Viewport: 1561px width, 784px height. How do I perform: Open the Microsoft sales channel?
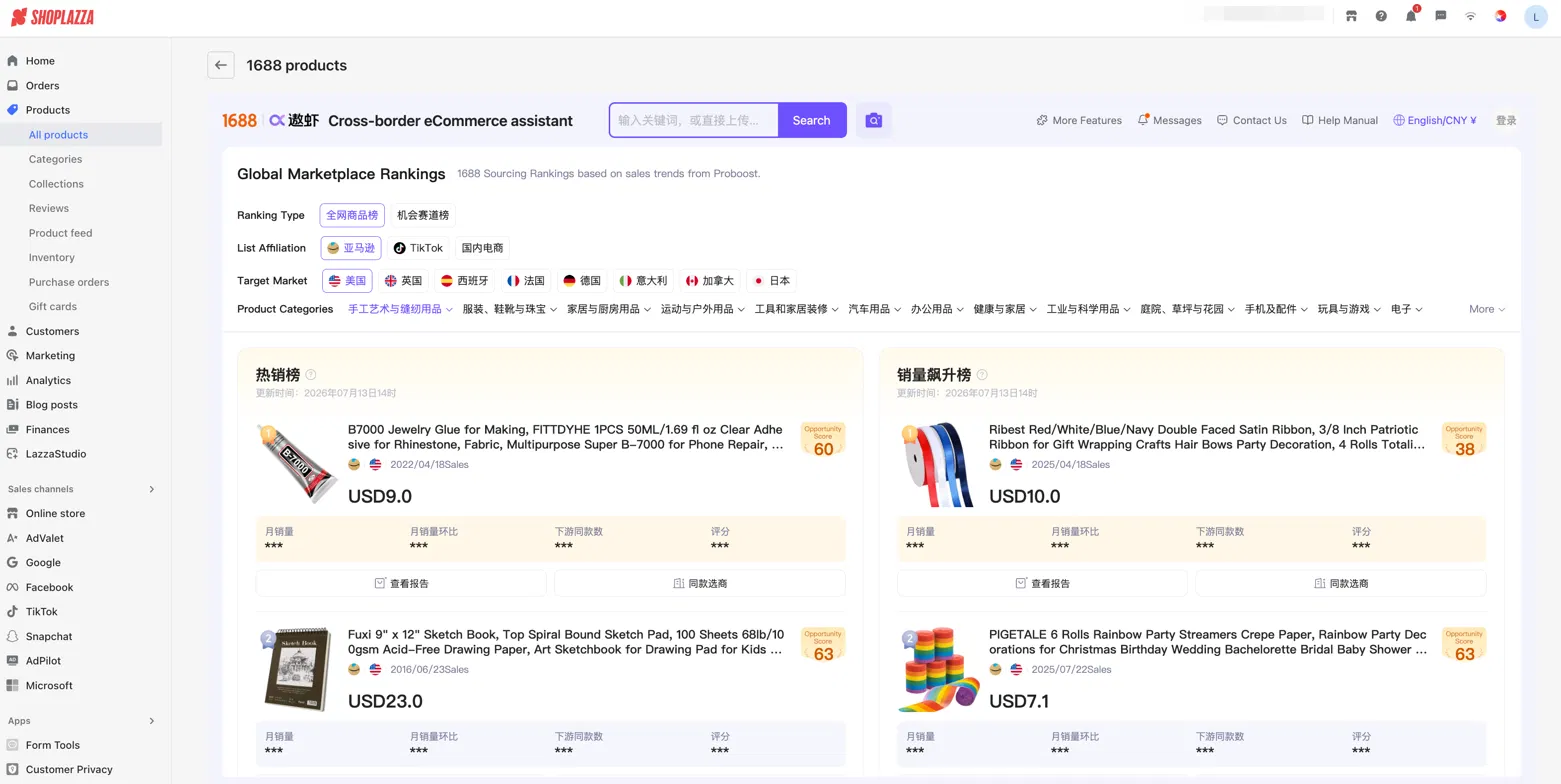click(x=49, y=686)
